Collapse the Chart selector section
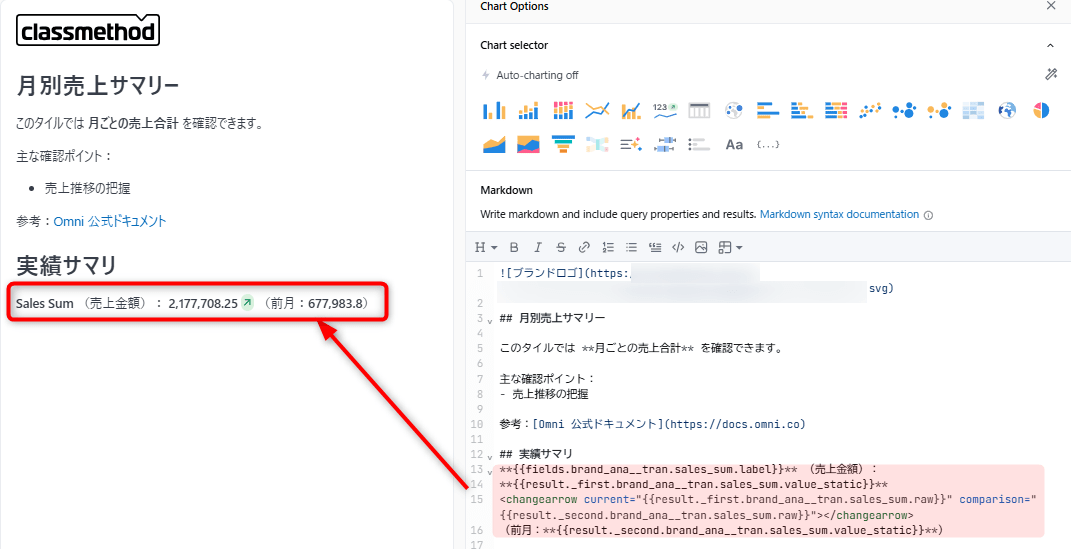Image resolution: width=1071 pixels, height=549 pixels. [x=1051, y=45]
